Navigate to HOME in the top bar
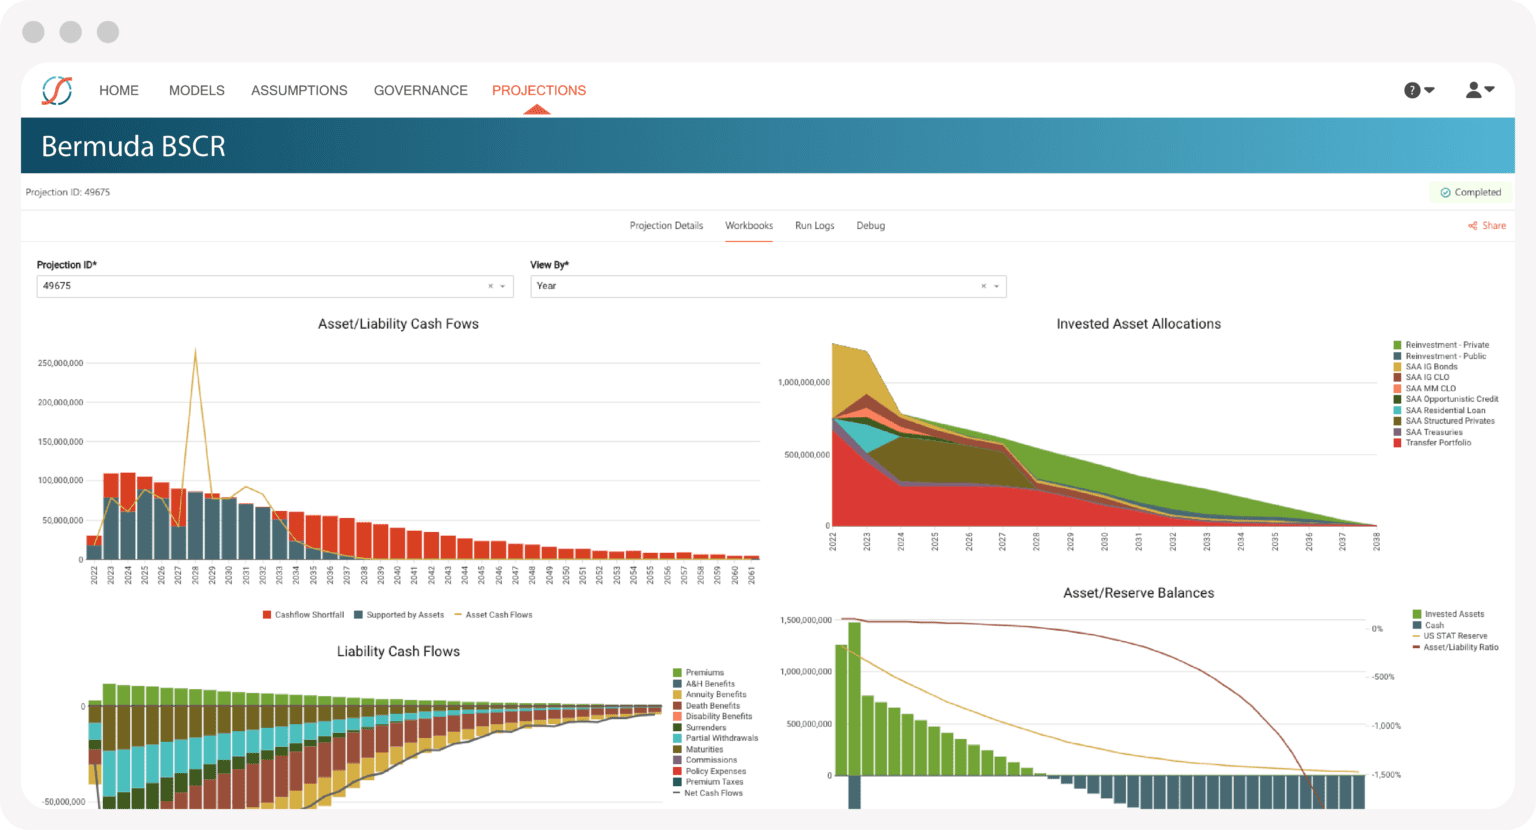The image size is (1536, 830). 118,90
